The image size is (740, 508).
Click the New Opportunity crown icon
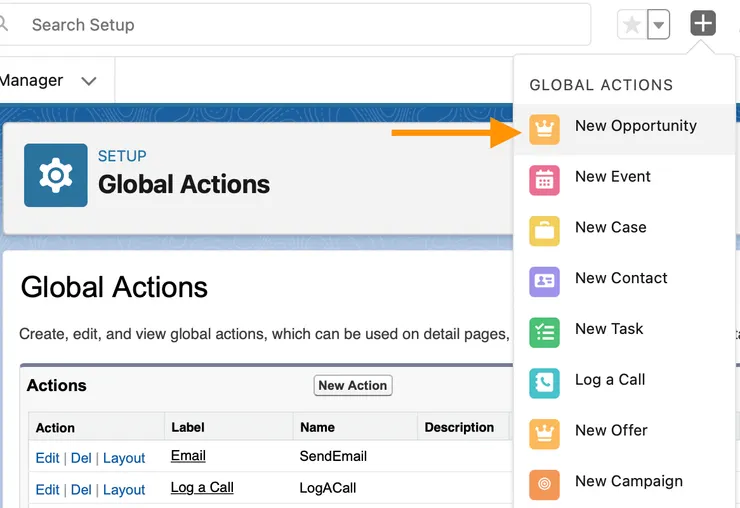click(544, 129)
